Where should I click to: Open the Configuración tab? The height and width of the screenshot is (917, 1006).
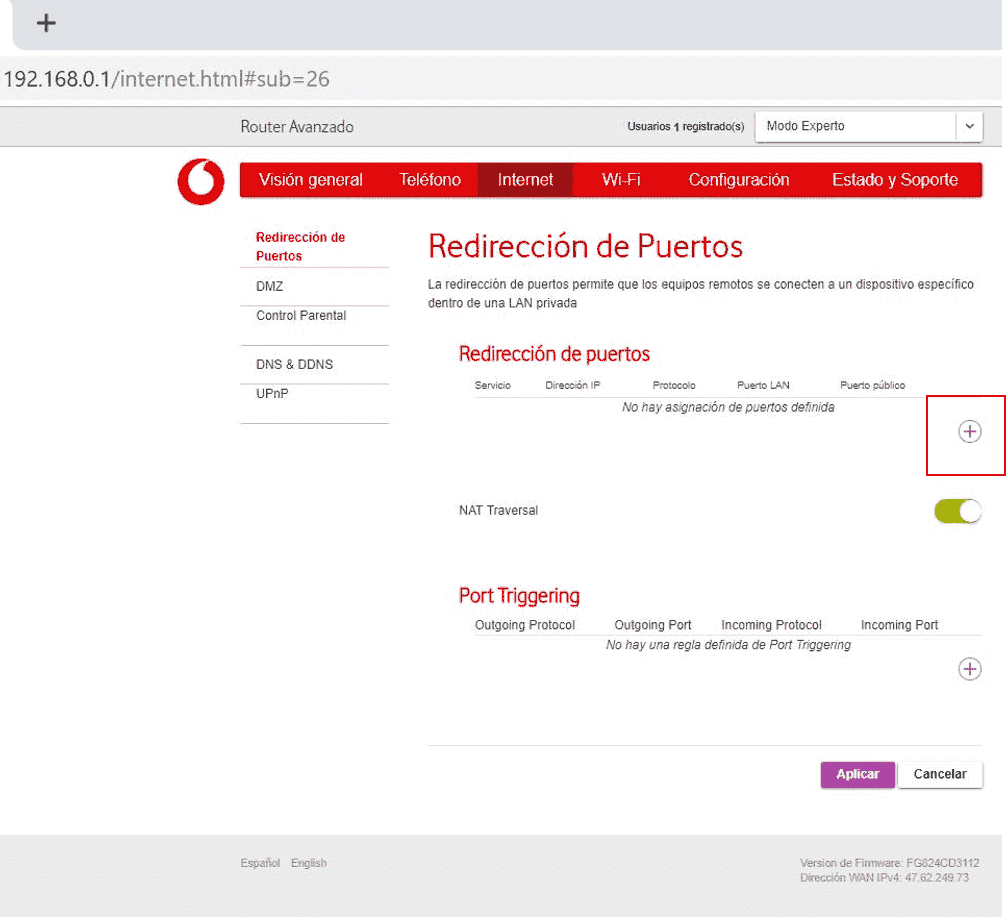(739, 180)
